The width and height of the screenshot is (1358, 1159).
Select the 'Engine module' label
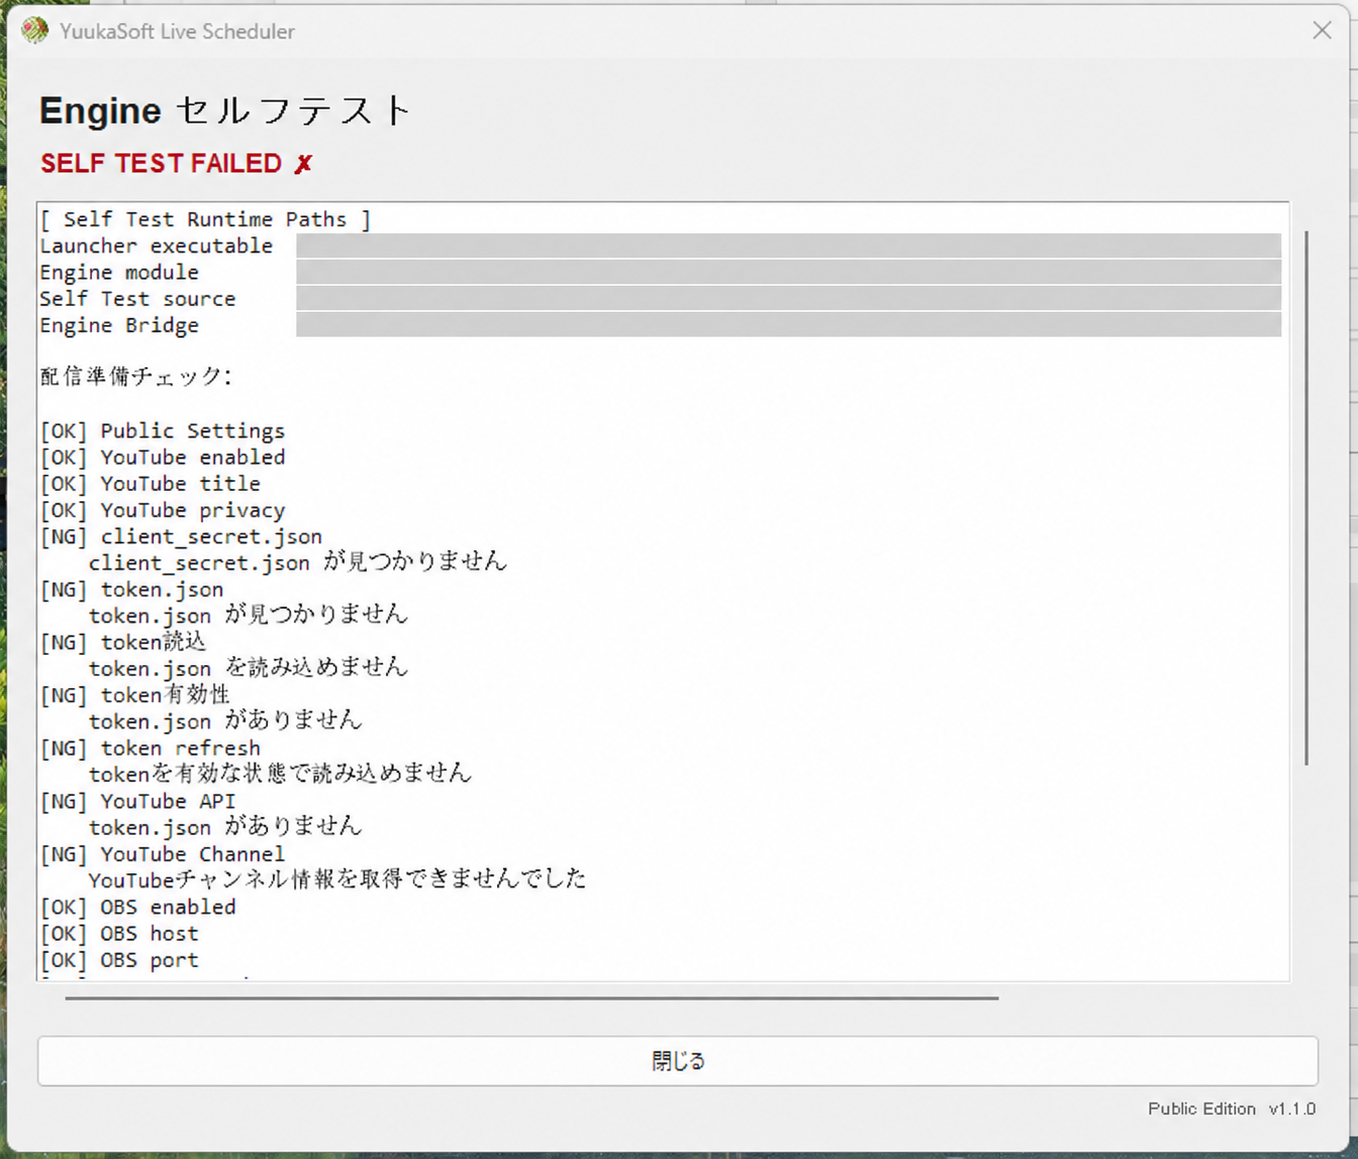tap(119, 272)
